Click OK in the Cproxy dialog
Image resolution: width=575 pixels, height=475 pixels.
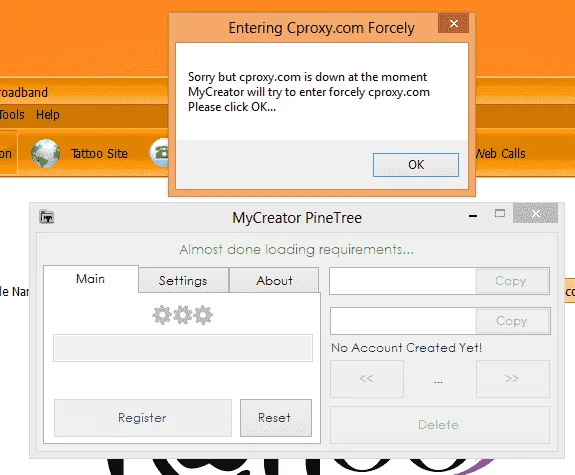415,165
